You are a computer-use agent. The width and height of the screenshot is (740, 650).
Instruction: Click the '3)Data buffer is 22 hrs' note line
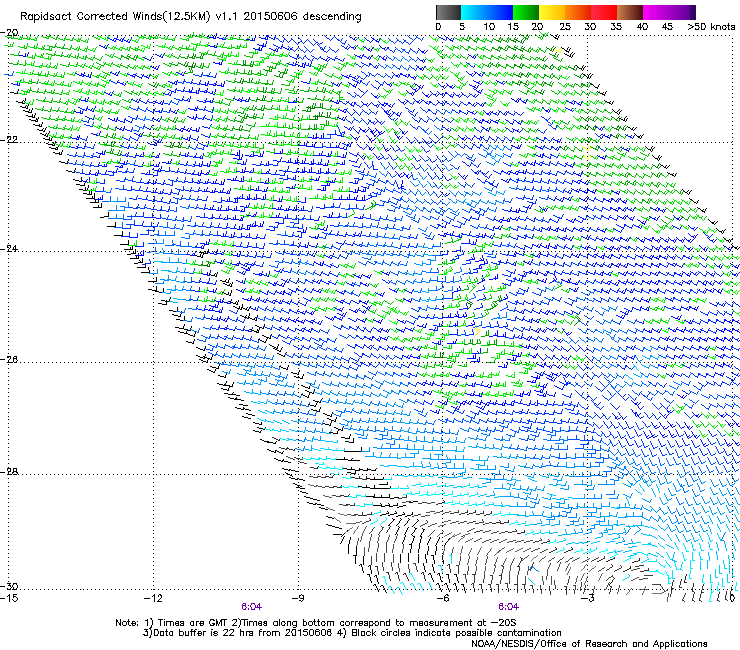tap(352, 633)
